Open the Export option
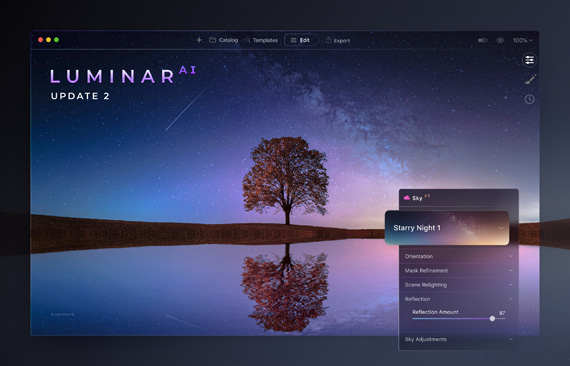This screenshot has height=366, width=570. tap(338, 40)
